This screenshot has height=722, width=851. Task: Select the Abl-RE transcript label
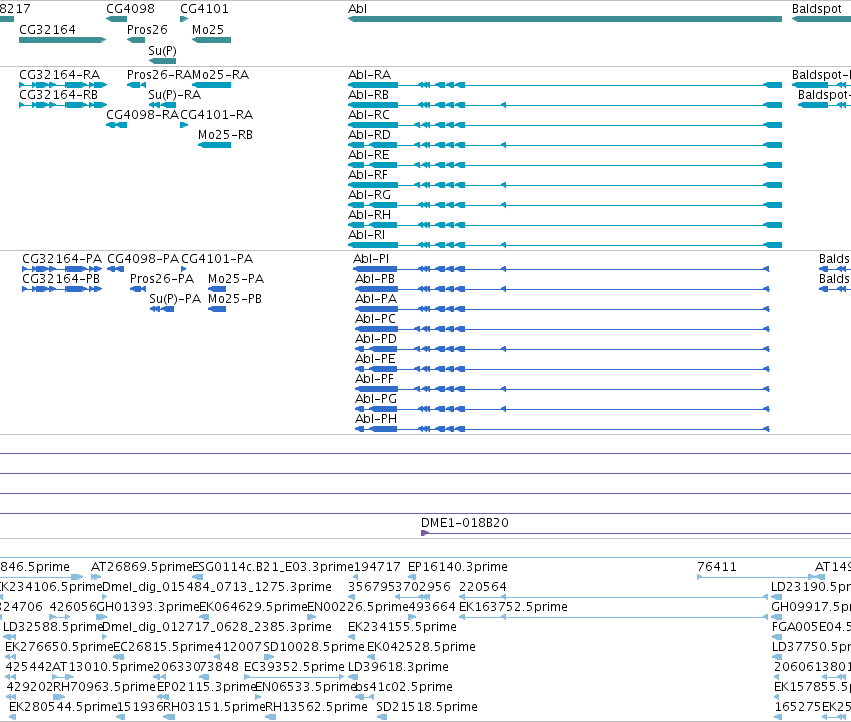369,155
